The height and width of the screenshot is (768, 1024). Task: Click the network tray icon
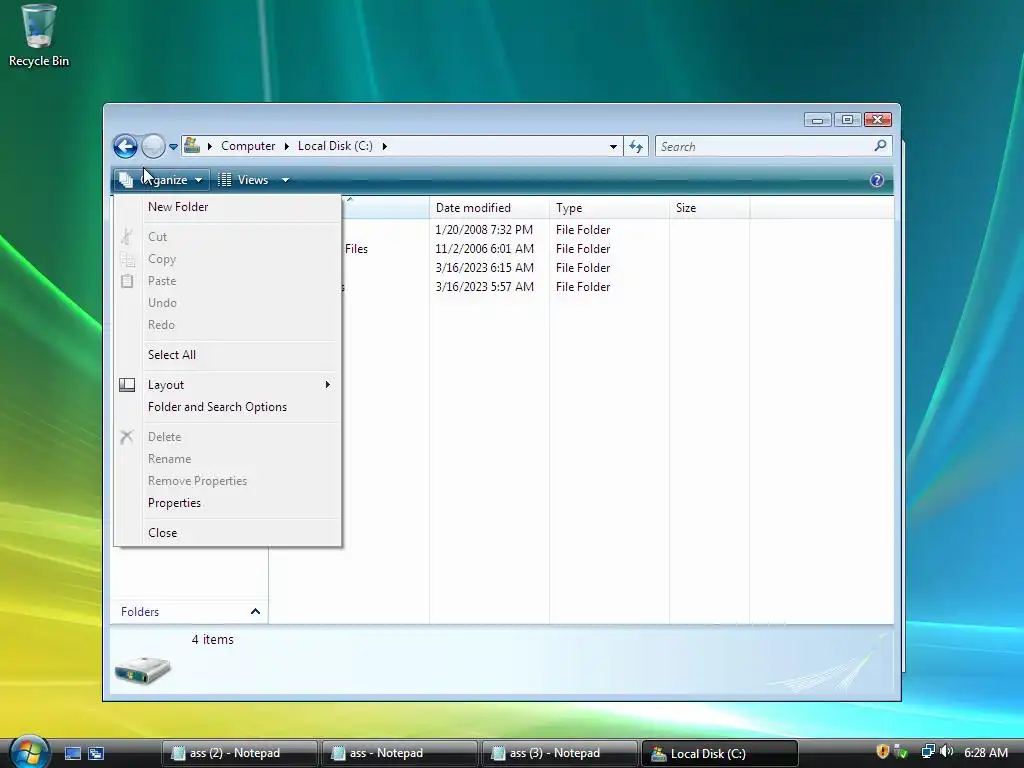click(927, 752)
